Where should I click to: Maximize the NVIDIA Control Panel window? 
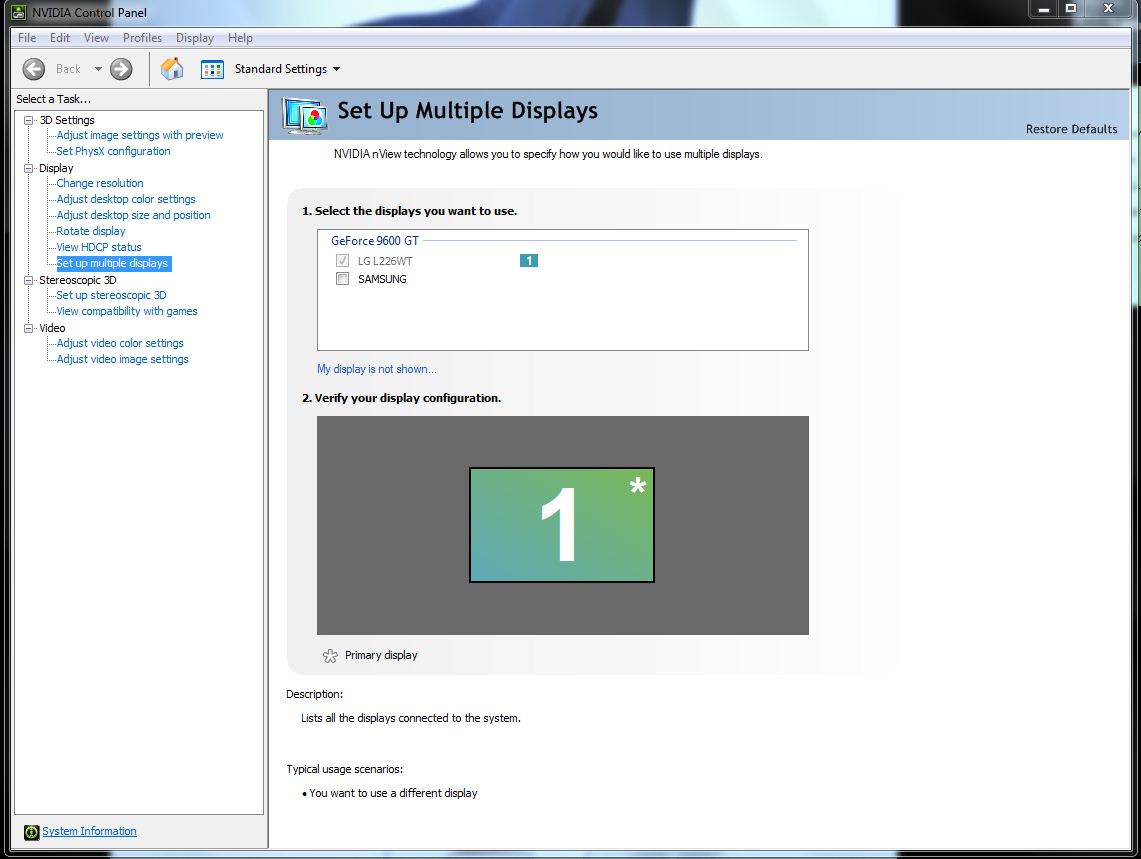pos(1071,9)
